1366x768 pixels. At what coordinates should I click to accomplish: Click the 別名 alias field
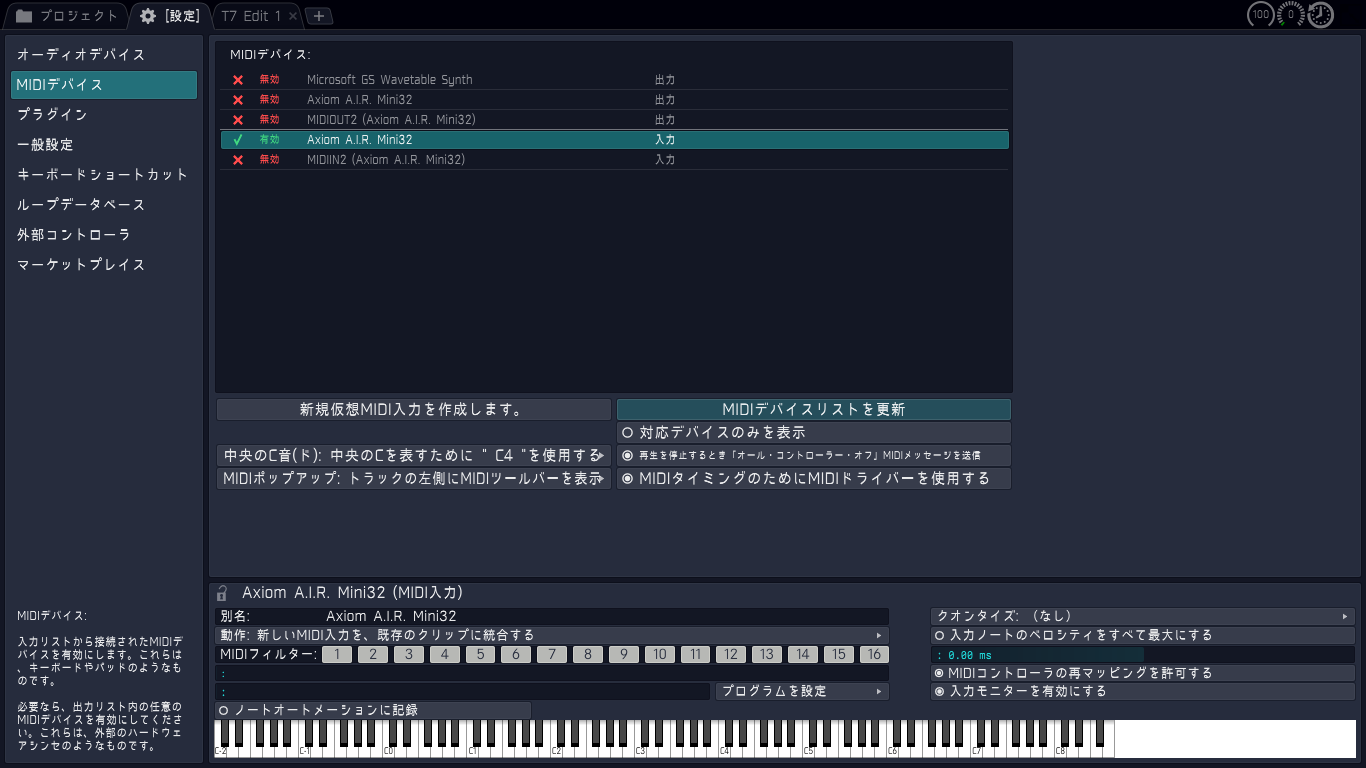(552, 617)
